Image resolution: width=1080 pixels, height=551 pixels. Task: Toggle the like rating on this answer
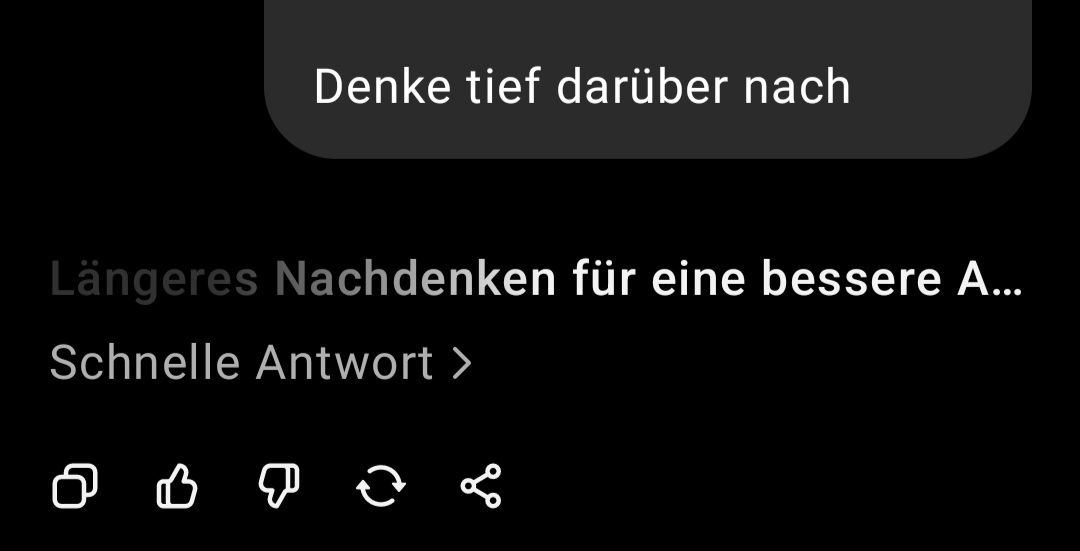tap(177, 486)
